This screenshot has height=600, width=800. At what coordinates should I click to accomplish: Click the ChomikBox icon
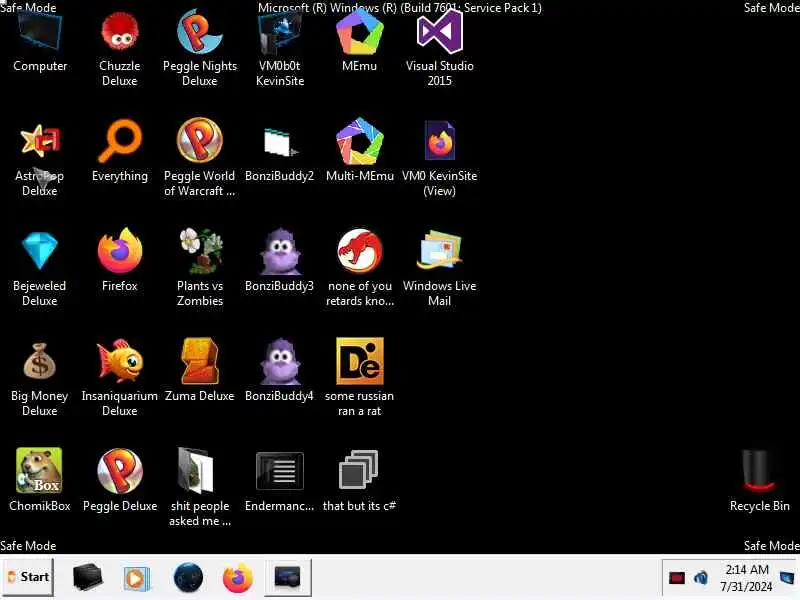pos(39,470)
